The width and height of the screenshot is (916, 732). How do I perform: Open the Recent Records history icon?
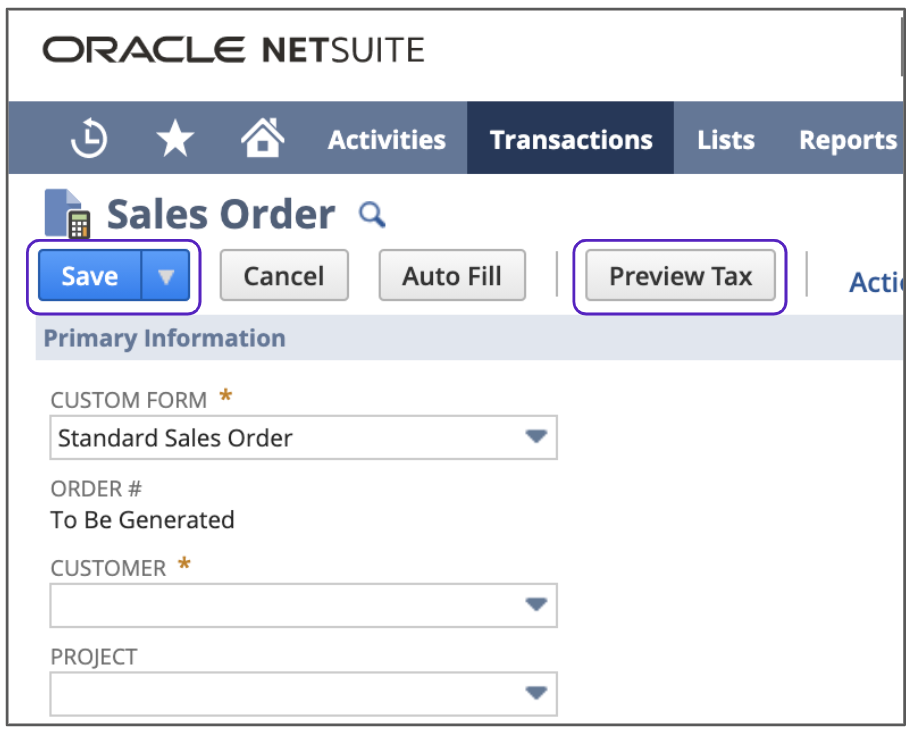point(90,139)
